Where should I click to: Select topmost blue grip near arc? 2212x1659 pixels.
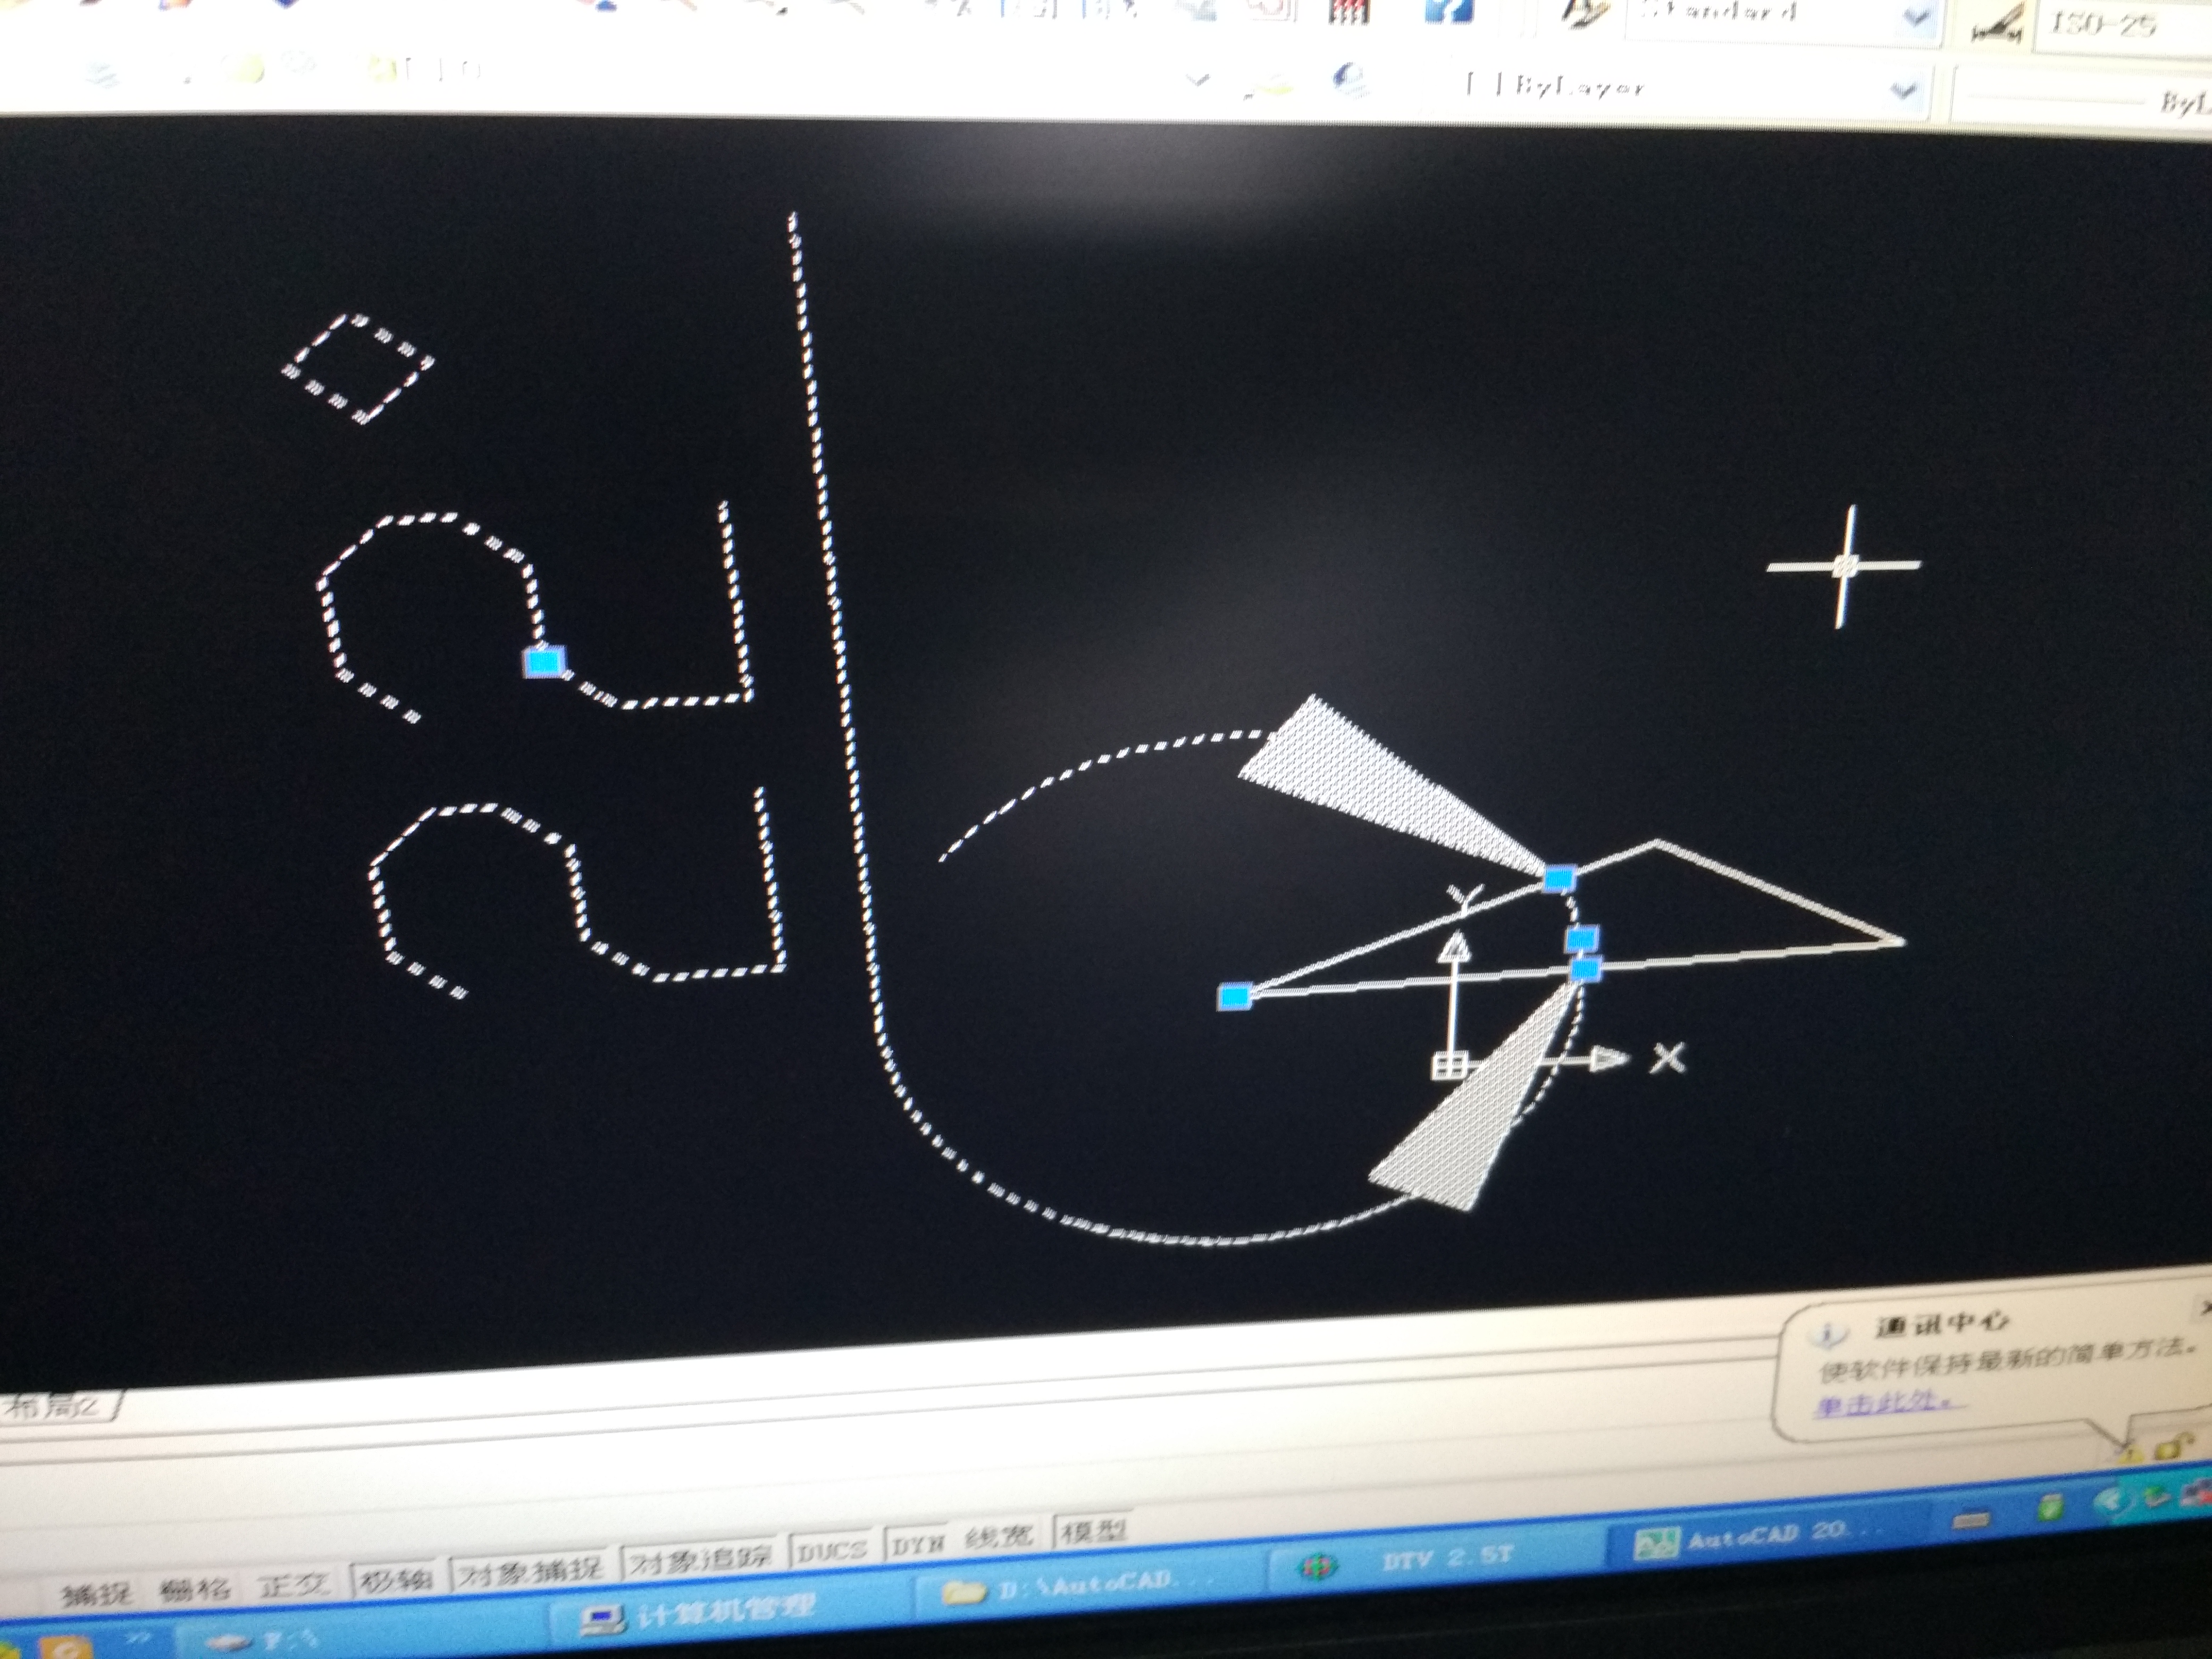click(x=1559, y=878)
